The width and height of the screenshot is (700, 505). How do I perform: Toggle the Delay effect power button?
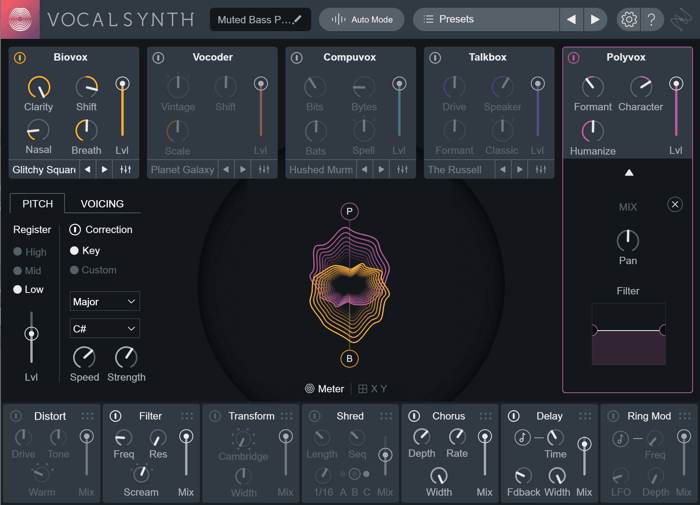(x=513, y=416)
